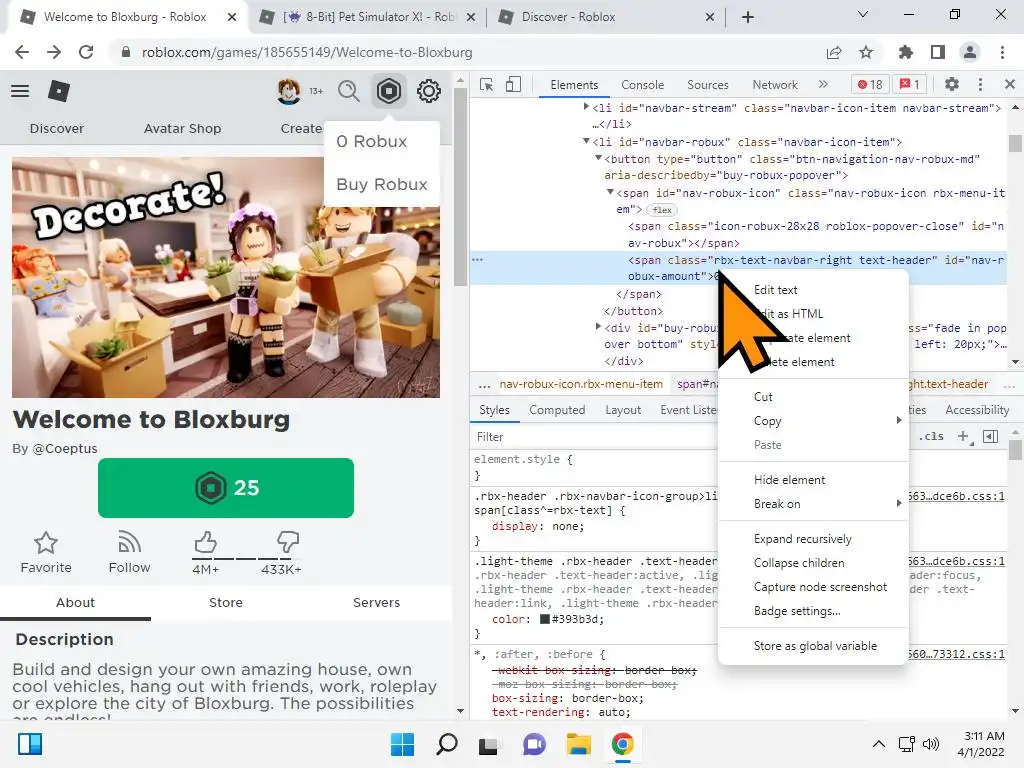This screenshot has height=768, width=1024.
Task: Show more DevTools tabs chevron
Action: coord(823,84)
